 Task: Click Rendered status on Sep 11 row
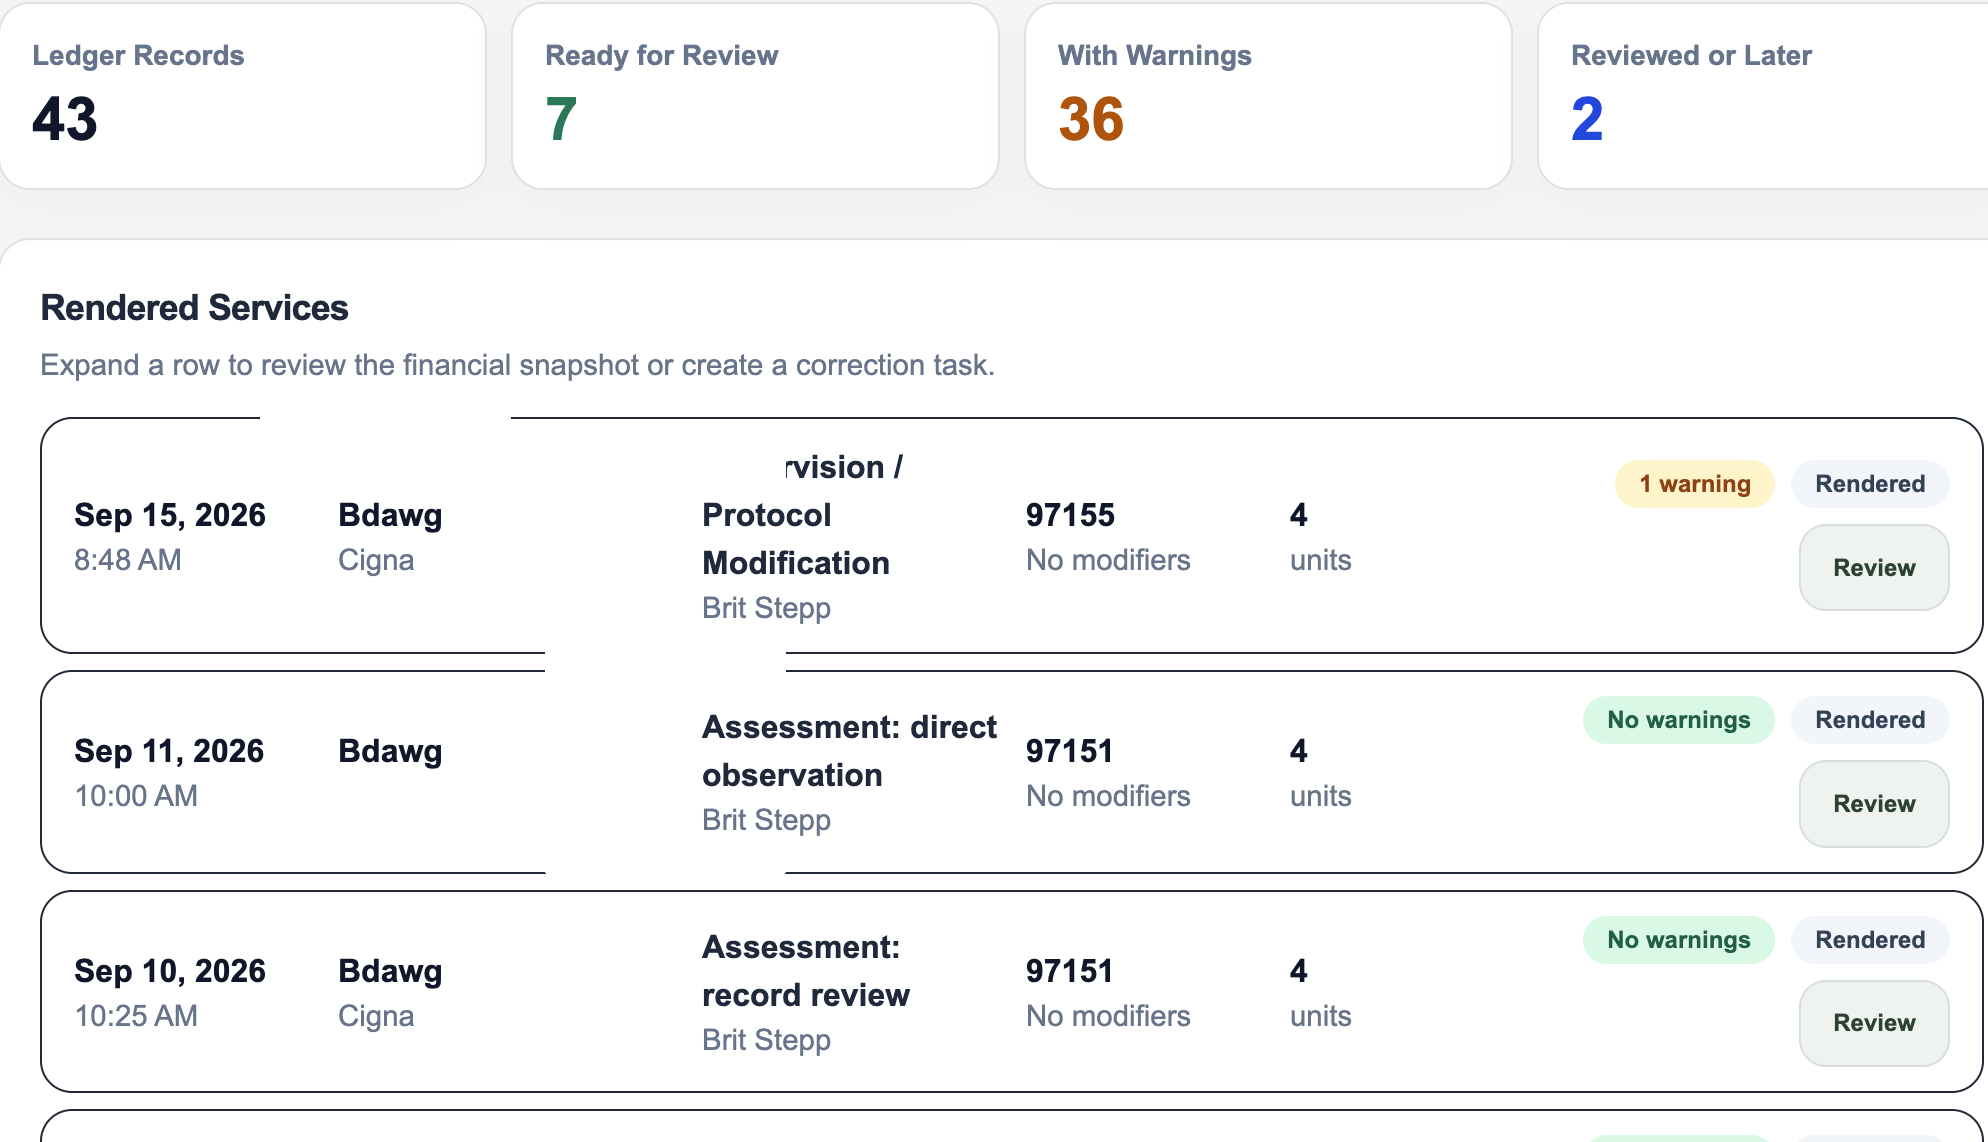click(1870, 720)
